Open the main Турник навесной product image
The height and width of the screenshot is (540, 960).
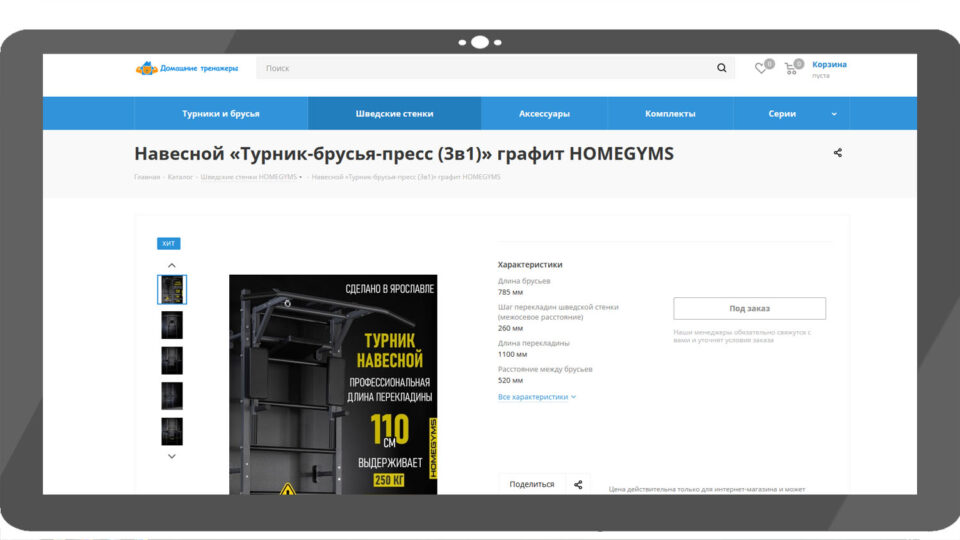(333, 384)
